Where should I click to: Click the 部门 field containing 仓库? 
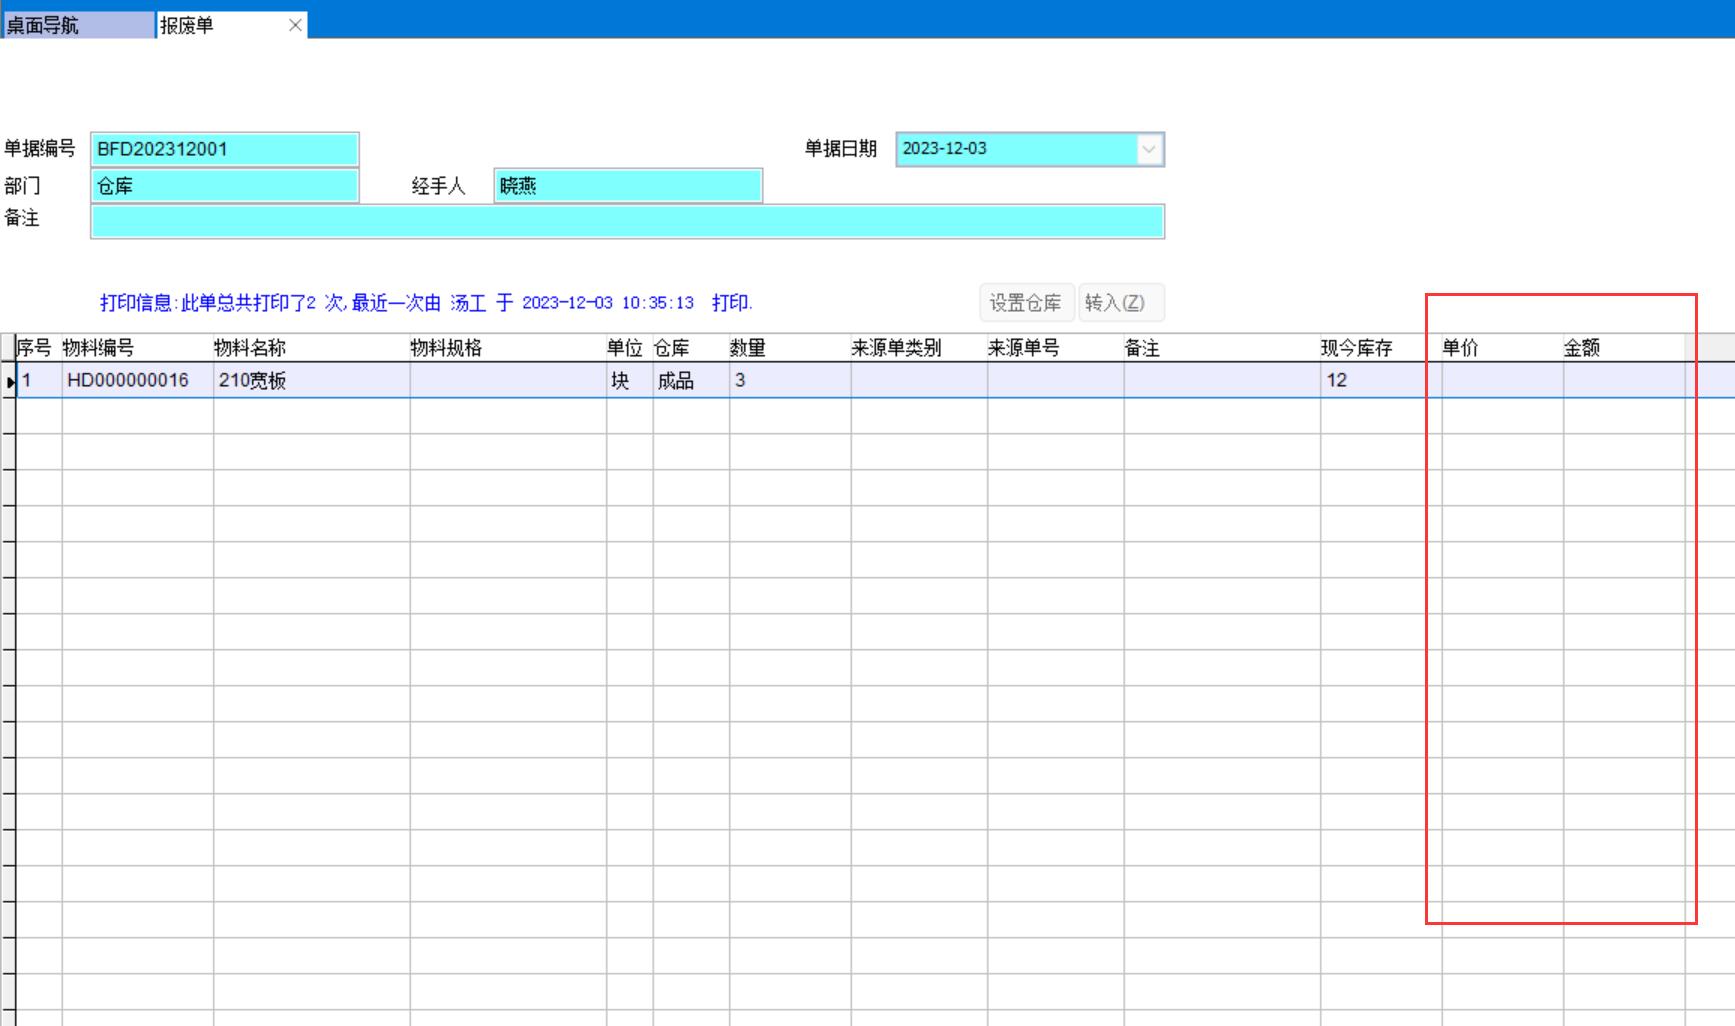pyautogui.click(x=225, y=186)
